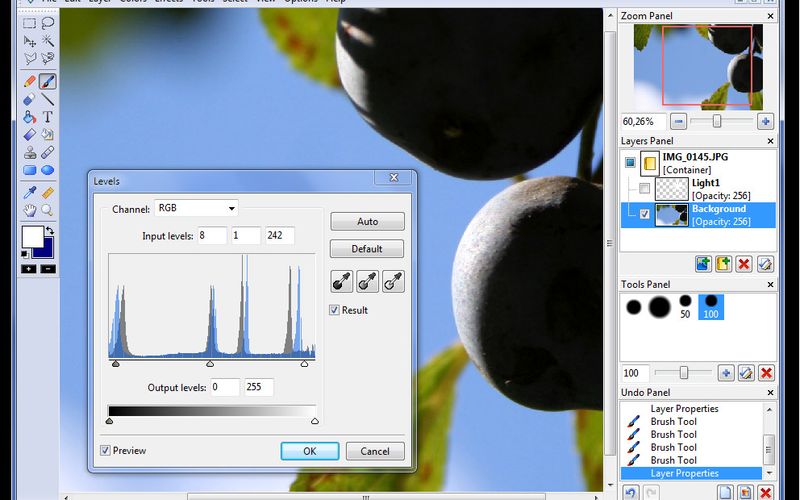Select the Pencil tool in toolbox
Image resolution: width=800 pixels, height=500 pixels.
[29, 81]
